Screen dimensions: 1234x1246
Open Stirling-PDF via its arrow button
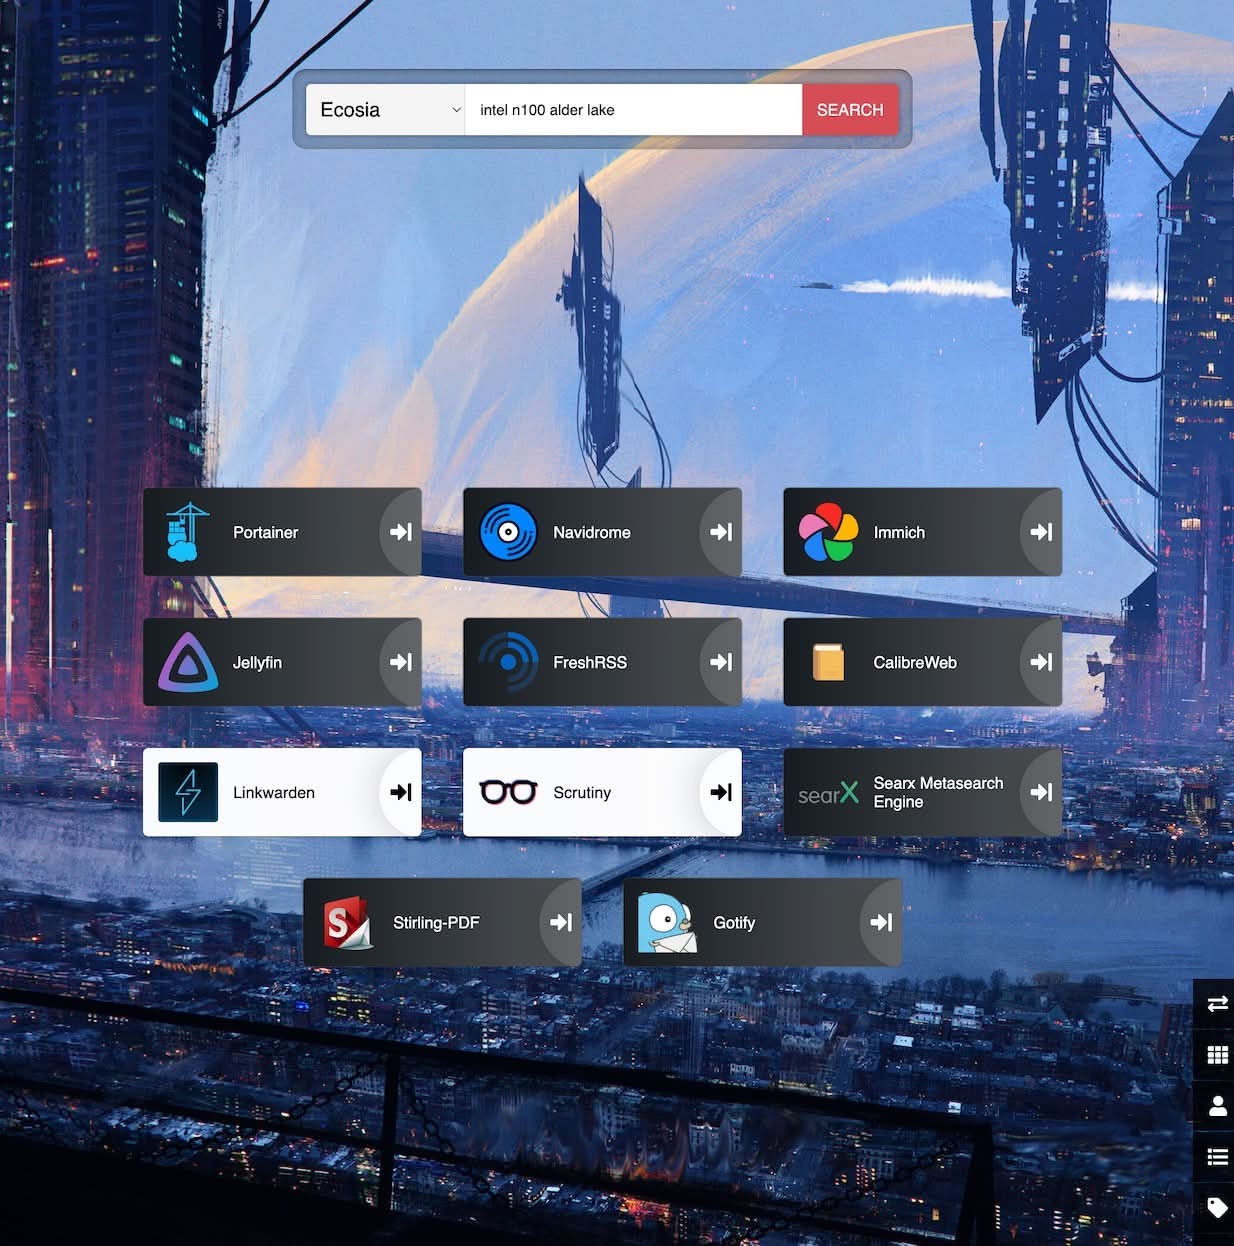(x=561, y=922)
